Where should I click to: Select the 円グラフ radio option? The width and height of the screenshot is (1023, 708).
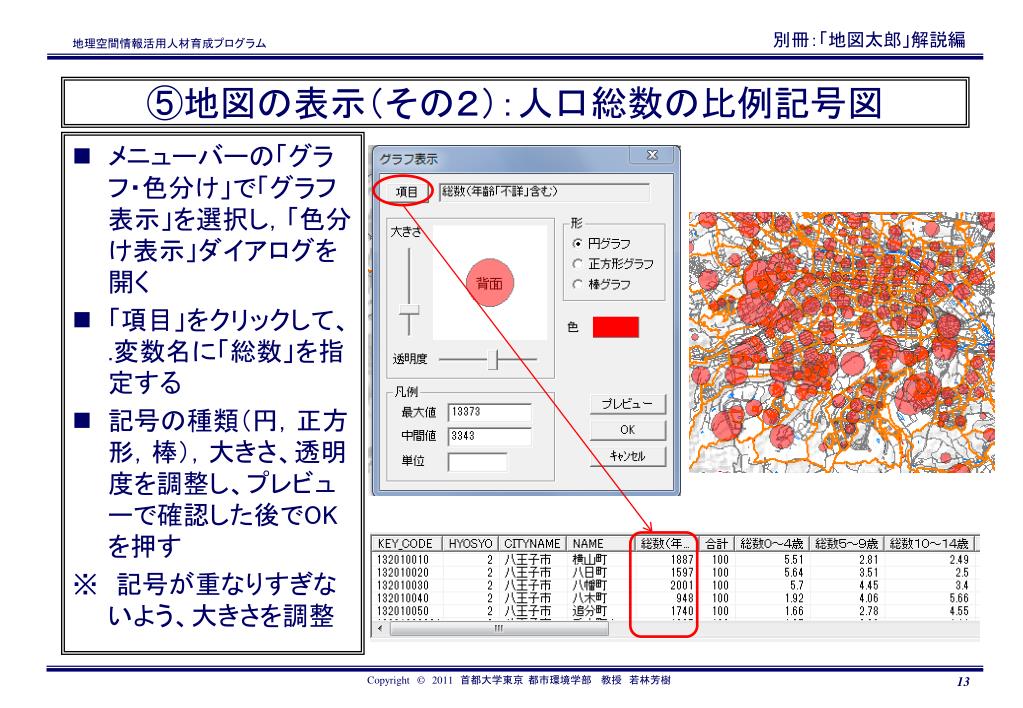pyautogui.click(x=601, y=243)
